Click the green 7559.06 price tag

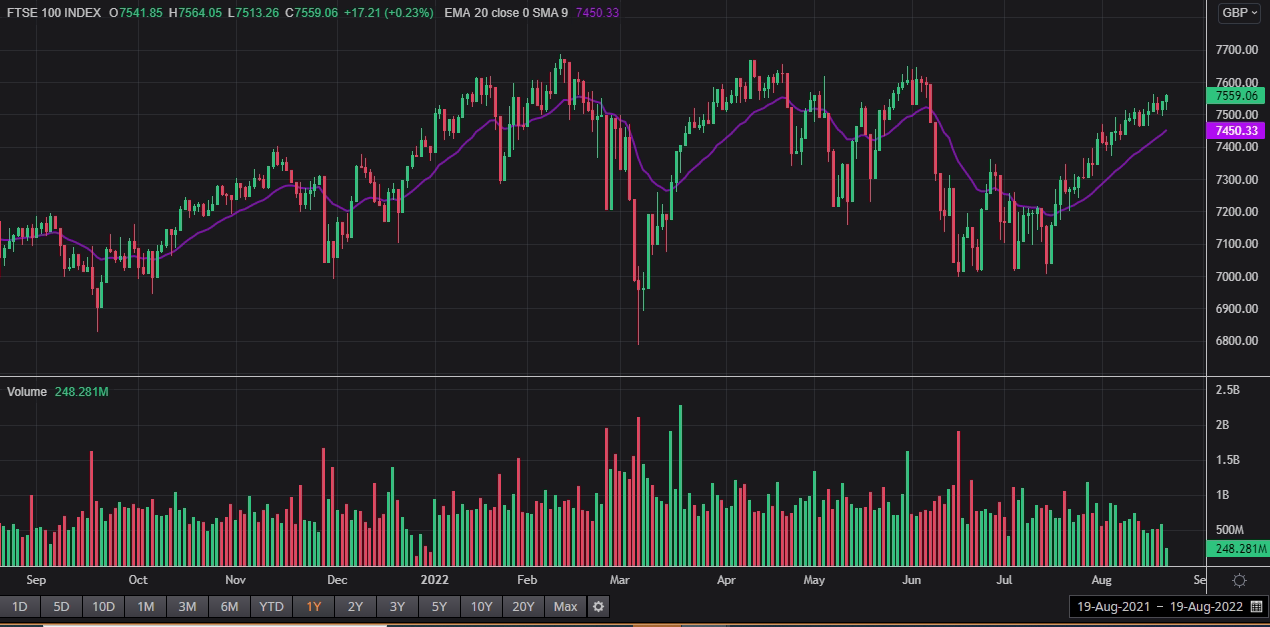[1237, 96]
